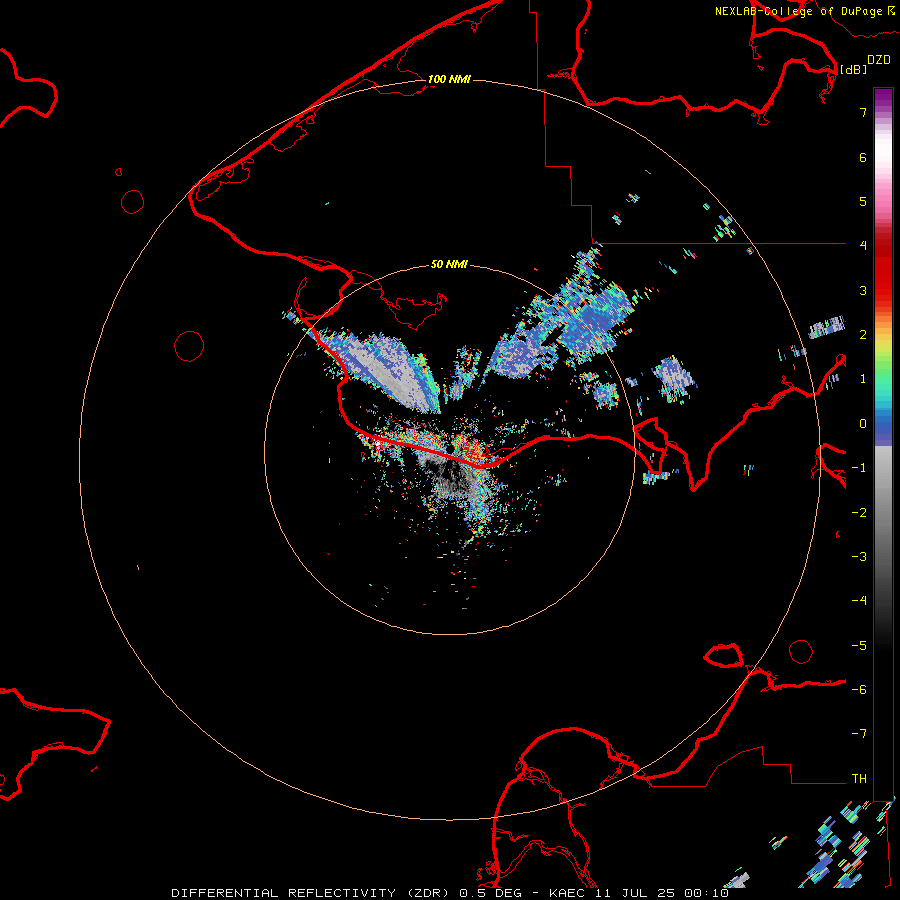Click the '11 JUL 25 00:10' timestamp
The image size is (900, 900).
point(662,893)
